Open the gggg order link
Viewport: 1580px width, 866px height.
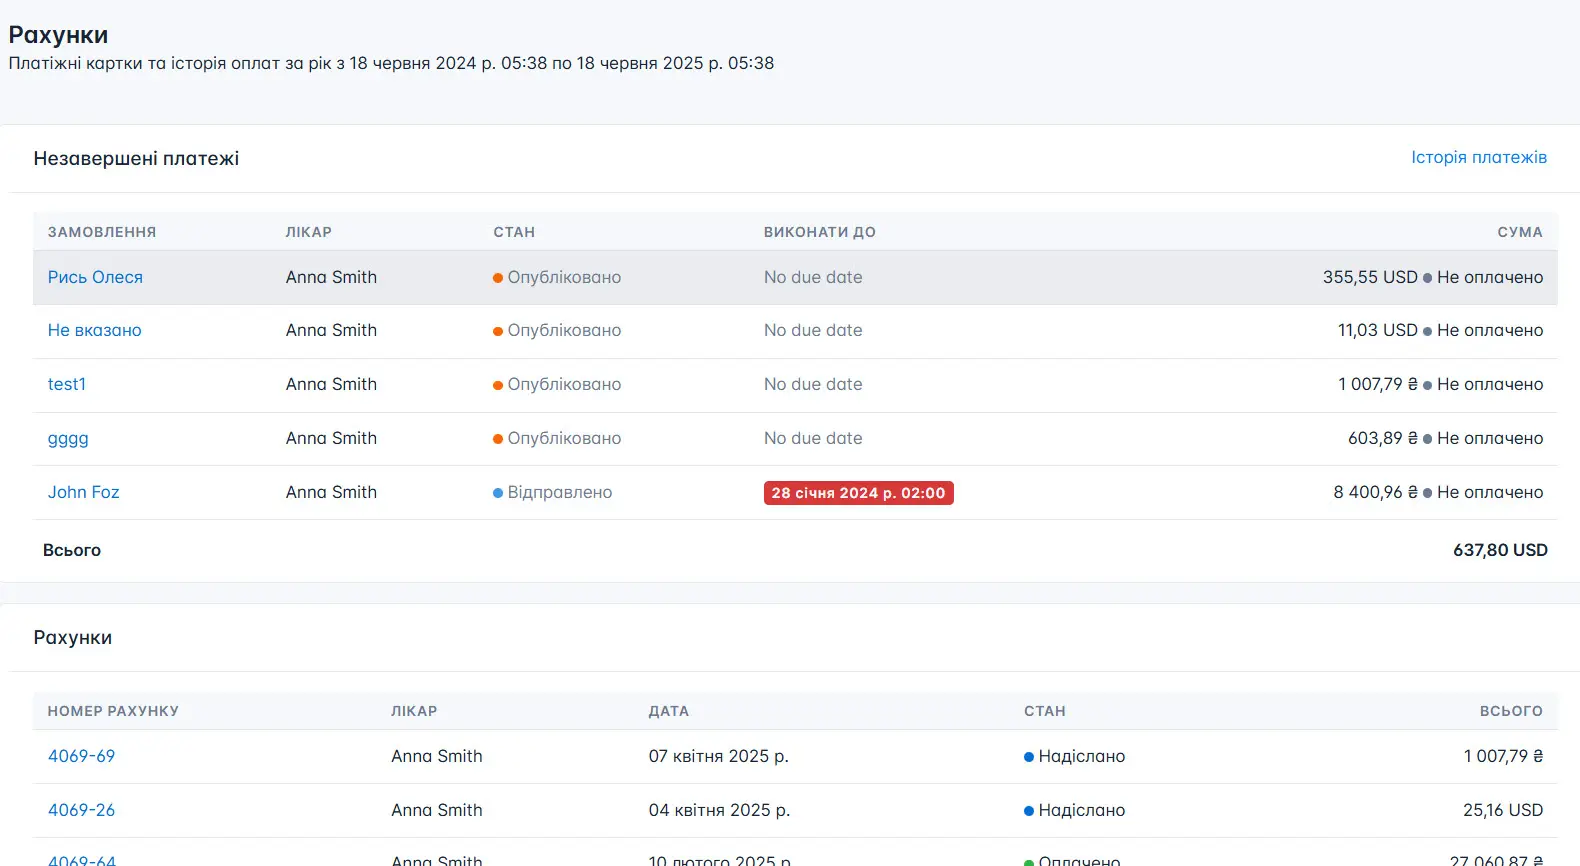pos(68,438)
